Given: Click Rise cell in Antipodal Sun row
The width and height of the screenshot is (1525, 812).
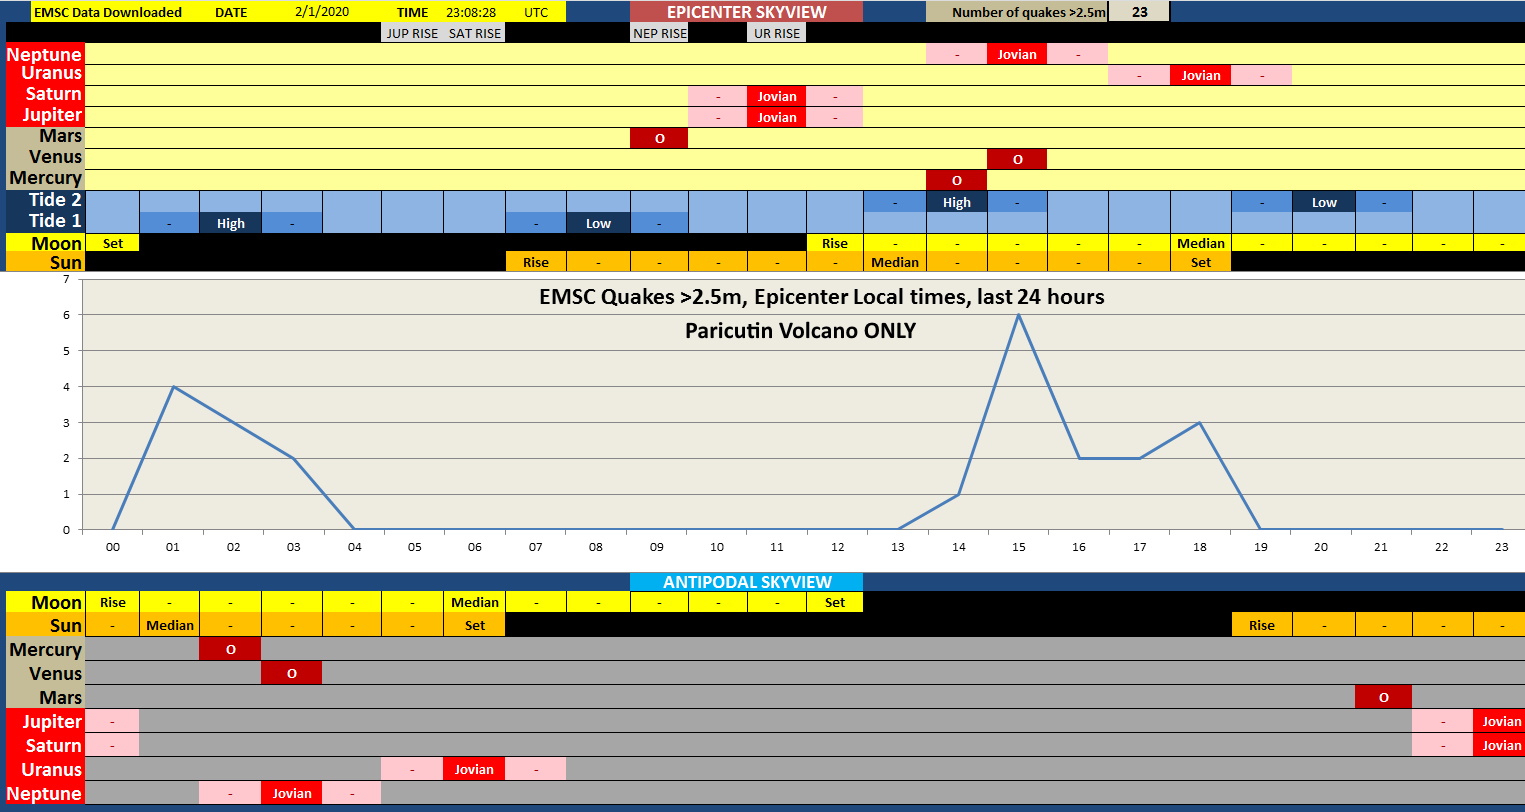Looking at the screenshot, I should (1261, 625).
